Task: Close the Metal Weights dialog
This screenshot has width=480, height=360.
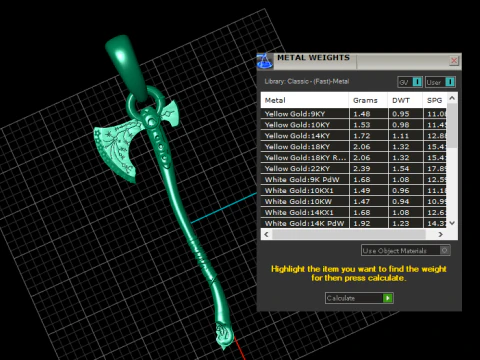Action: coord(454,60)
